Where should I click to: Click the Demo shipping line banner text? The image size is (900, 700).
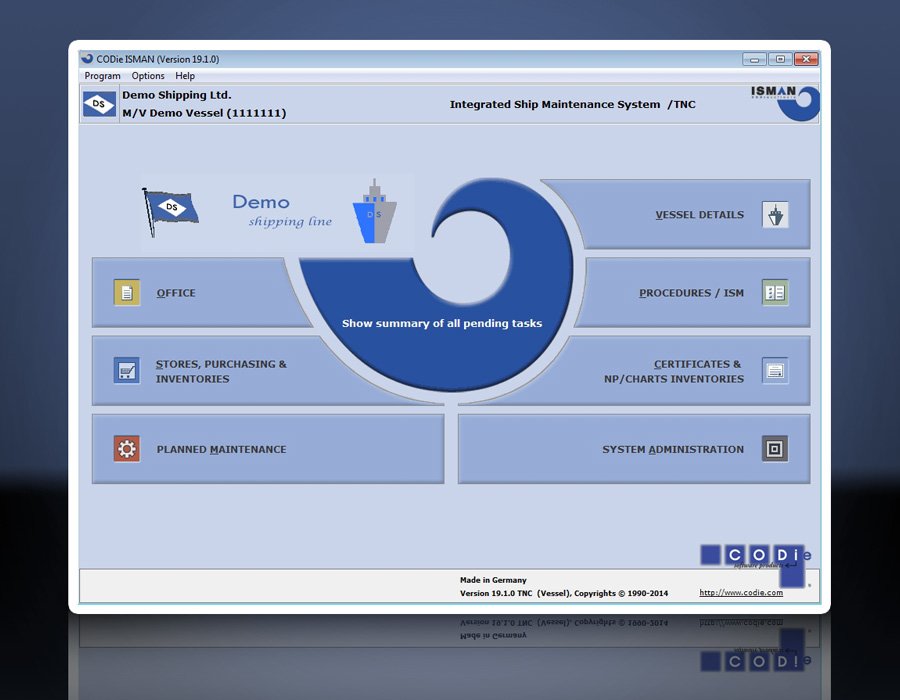(282, 211)
